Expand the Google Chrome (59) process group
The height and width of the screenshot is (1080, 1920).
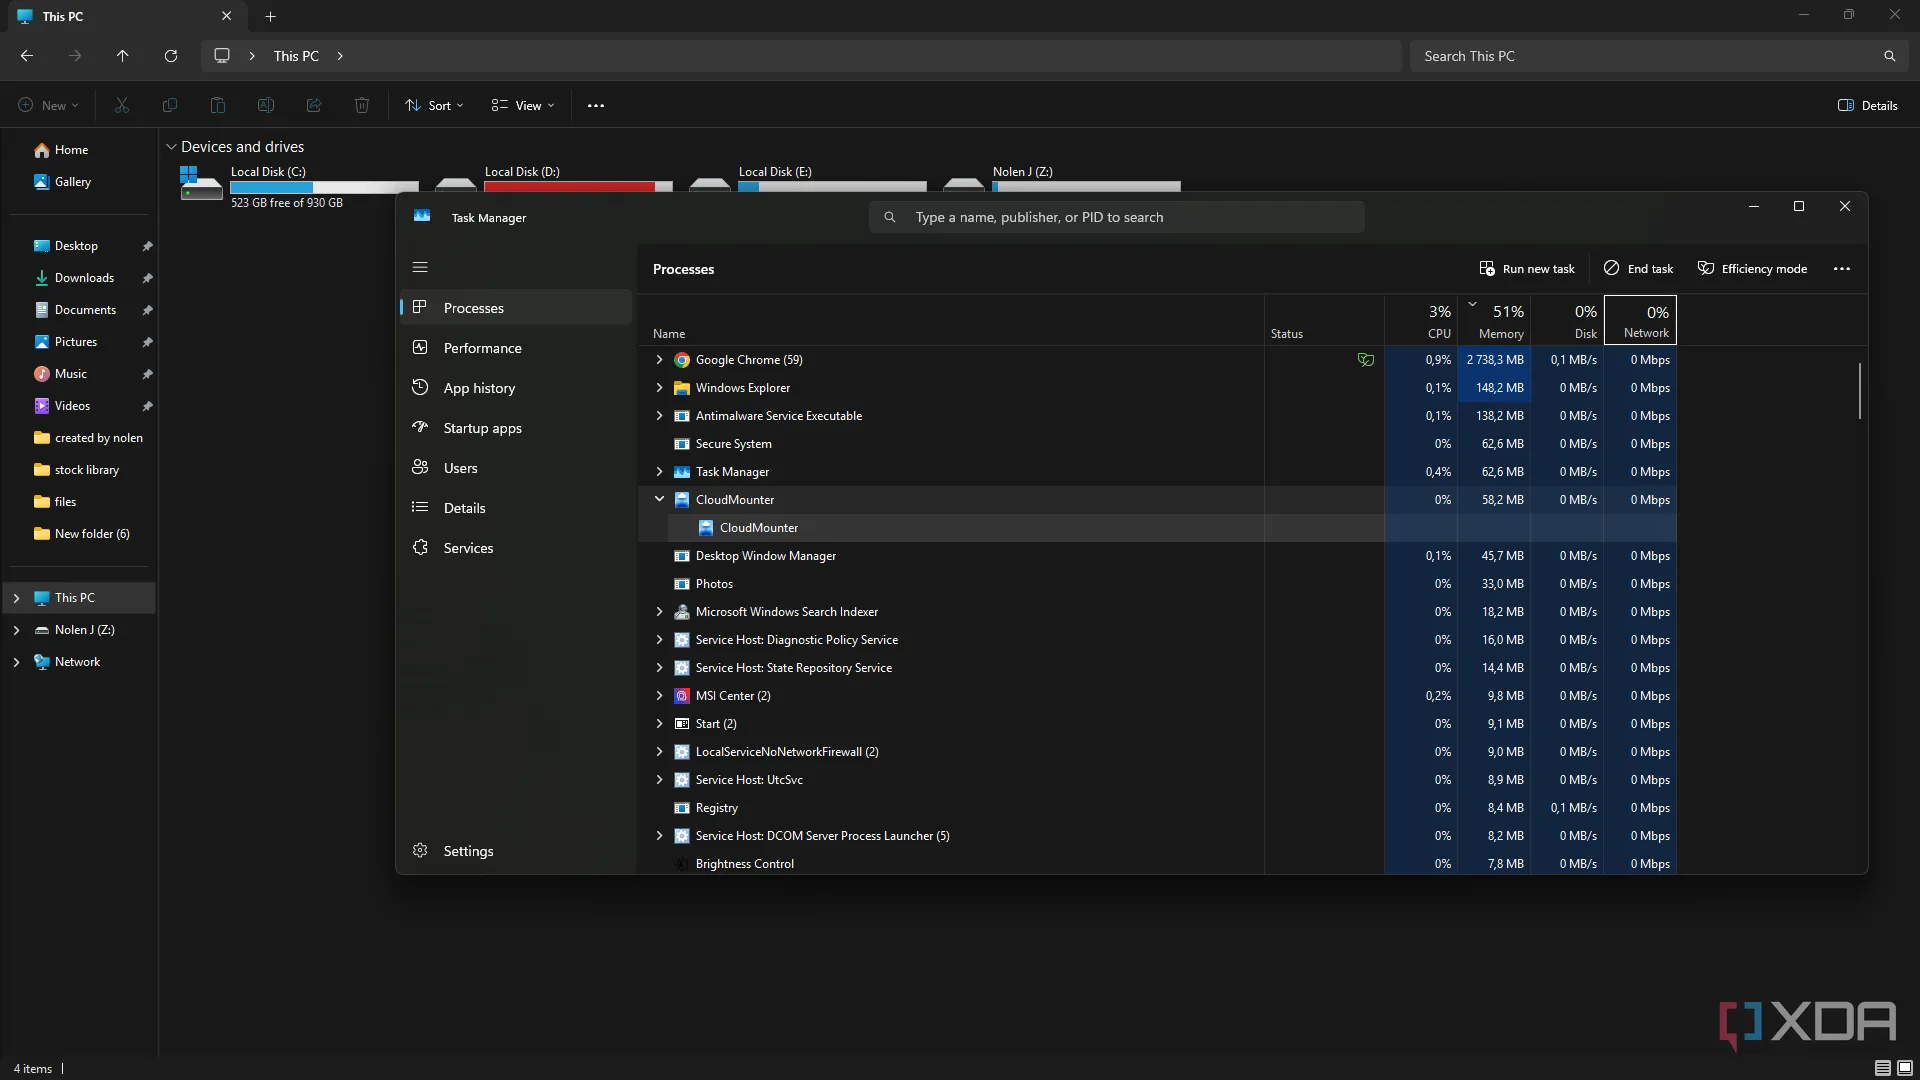click(659, 360)
